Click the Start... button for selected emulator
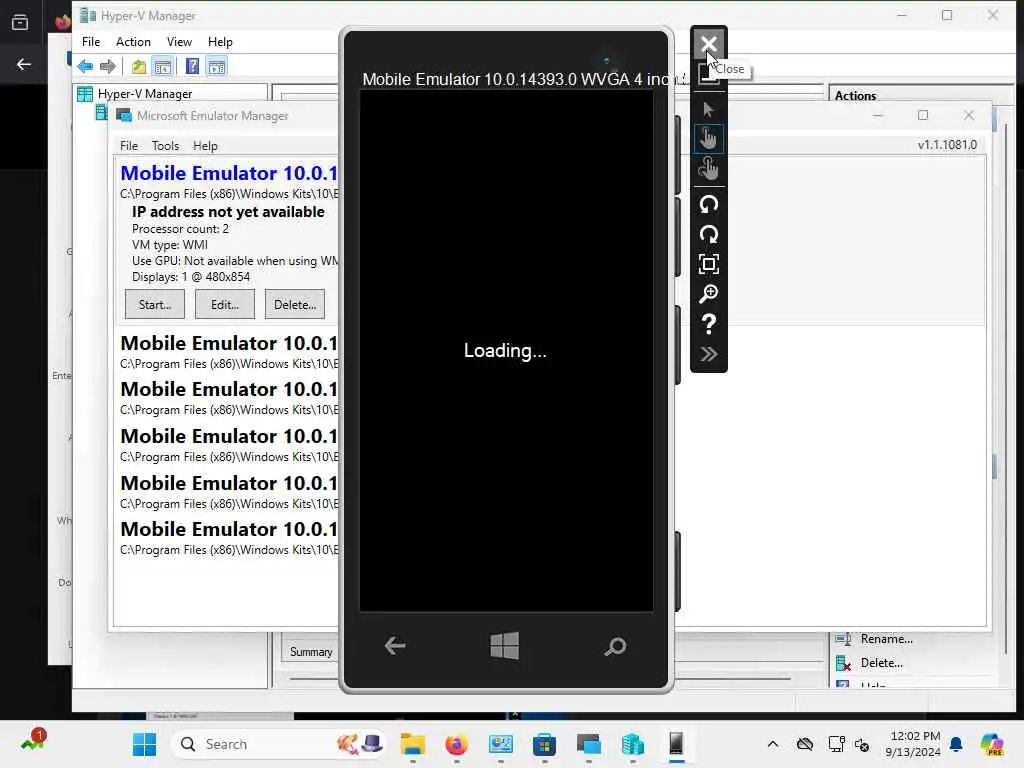Screen dimensions: 1024x768 coord(155,304)
